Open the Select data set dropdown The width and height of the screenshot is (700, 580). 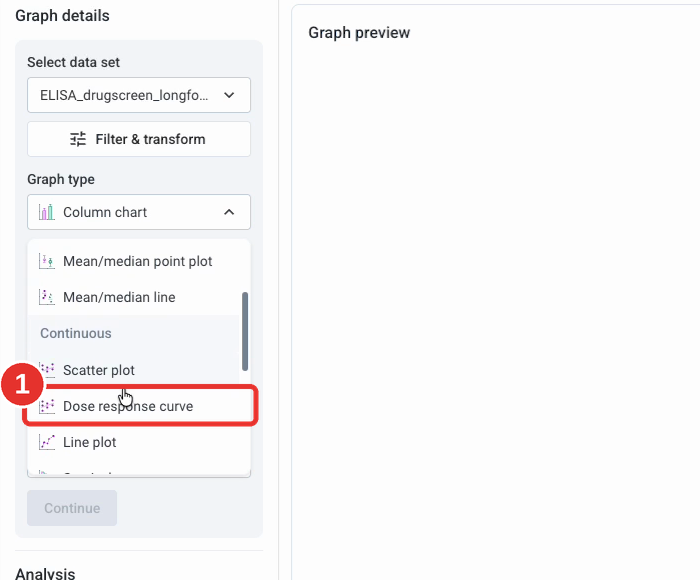click(x=139, y=95)
